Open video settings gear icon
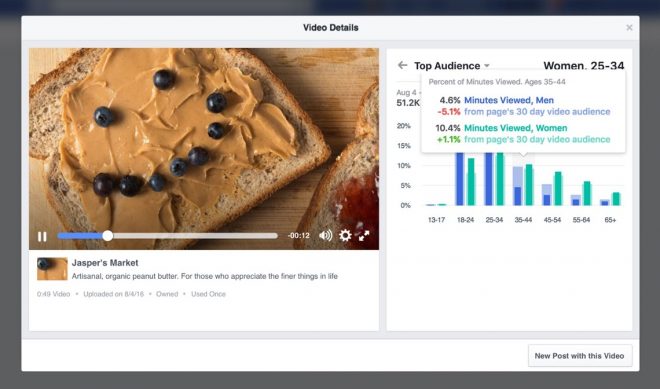The width and height of the screenshot is (660, 389). click(345, 235)
